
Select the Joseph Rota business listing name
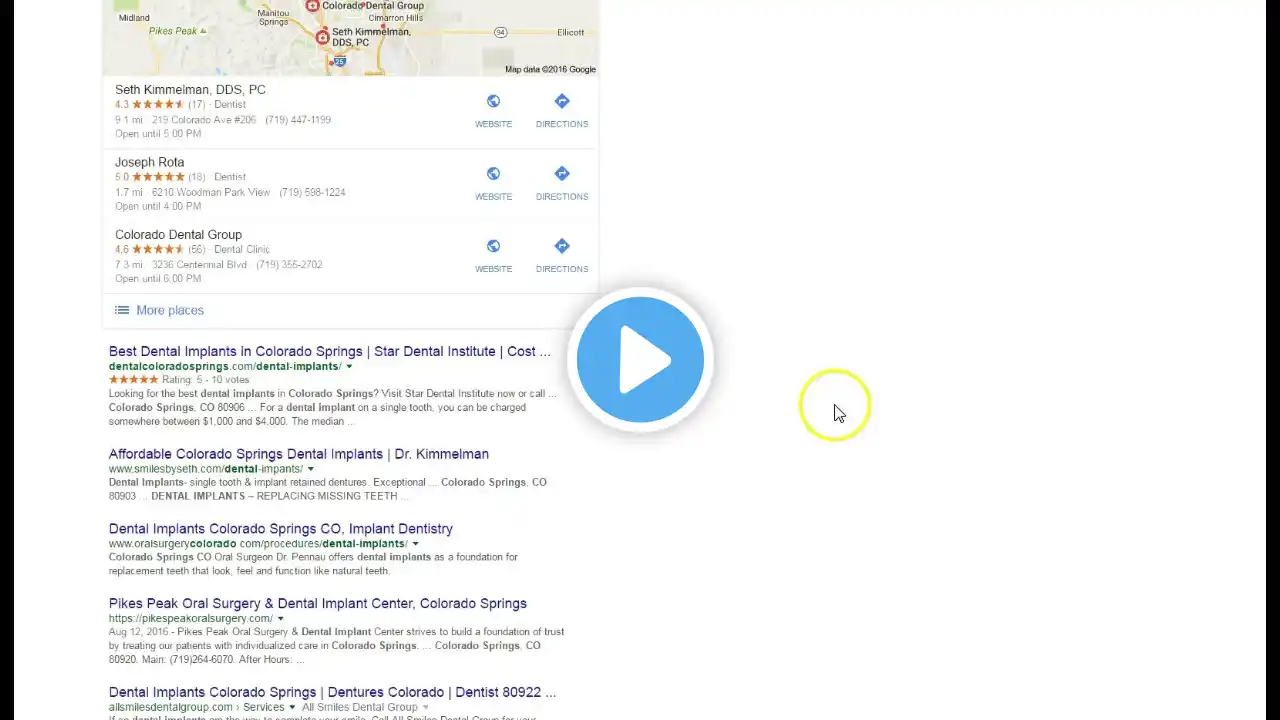tap(149, 162)
